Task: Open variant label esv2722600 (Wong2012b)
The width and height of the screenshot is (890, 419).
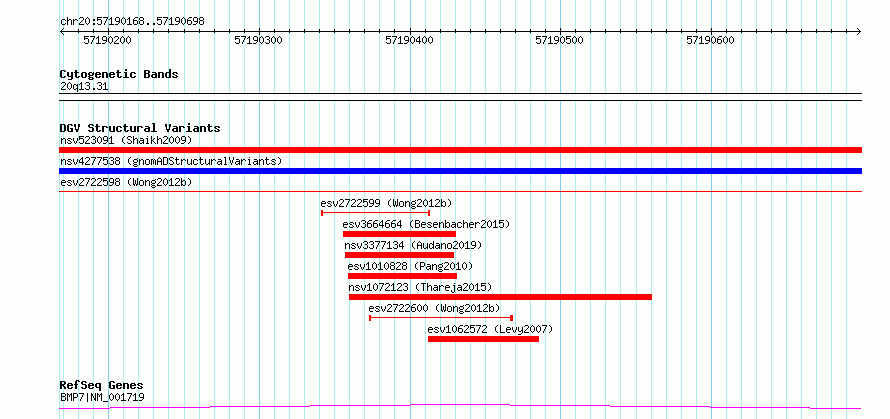Action: (435, 308)
